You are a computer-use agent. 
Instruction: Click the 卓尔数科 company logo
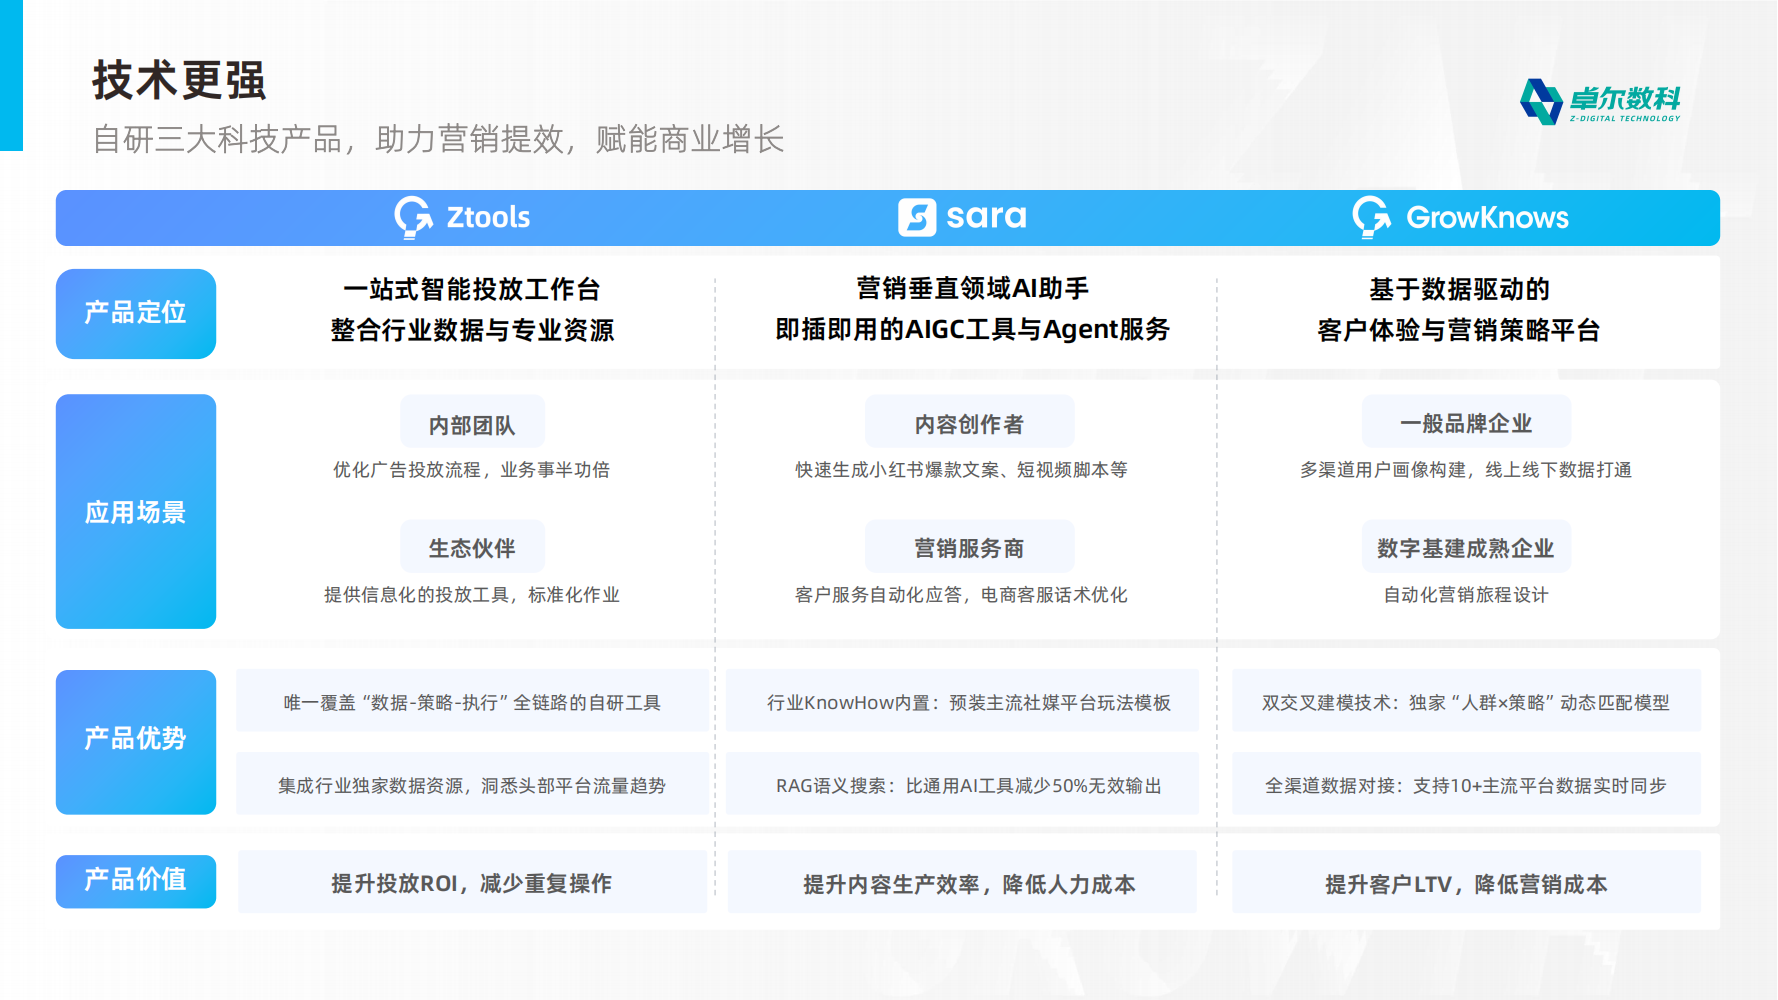click(x=1600, y=101)
